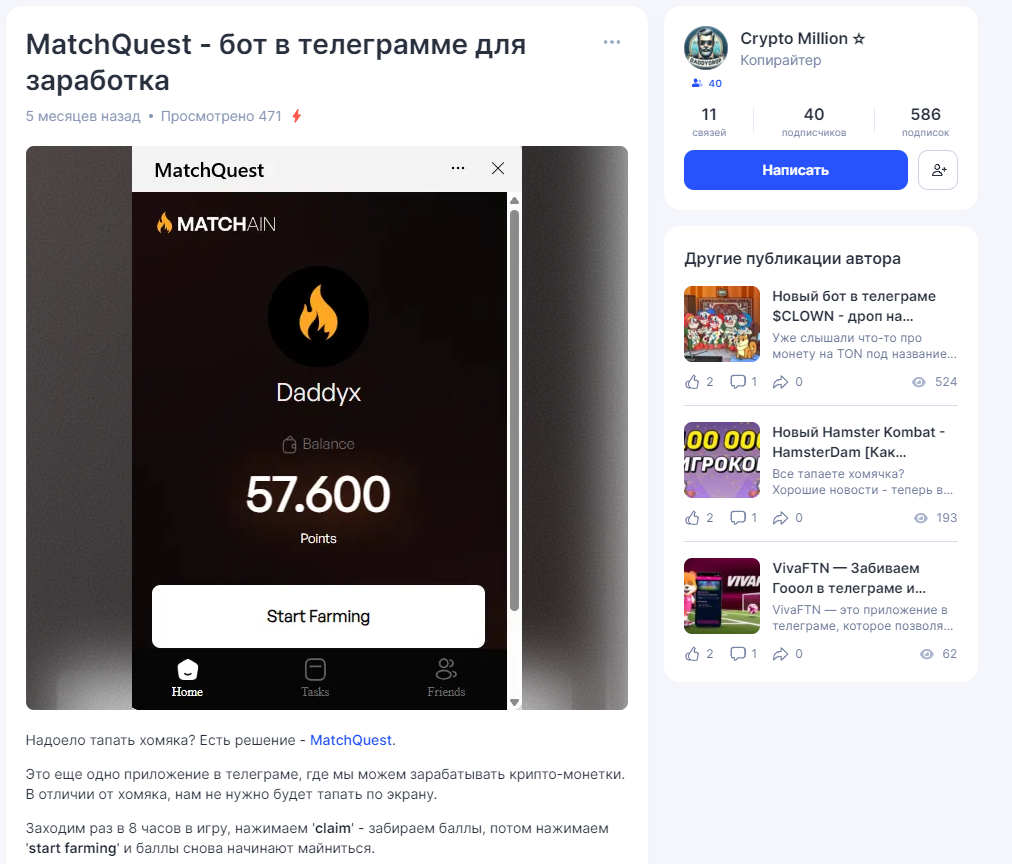Image resolution: width=1012 pixels, height=864 pixels.
Task: Click the lightning bolt icon next to views
Action: click(296, 116)
